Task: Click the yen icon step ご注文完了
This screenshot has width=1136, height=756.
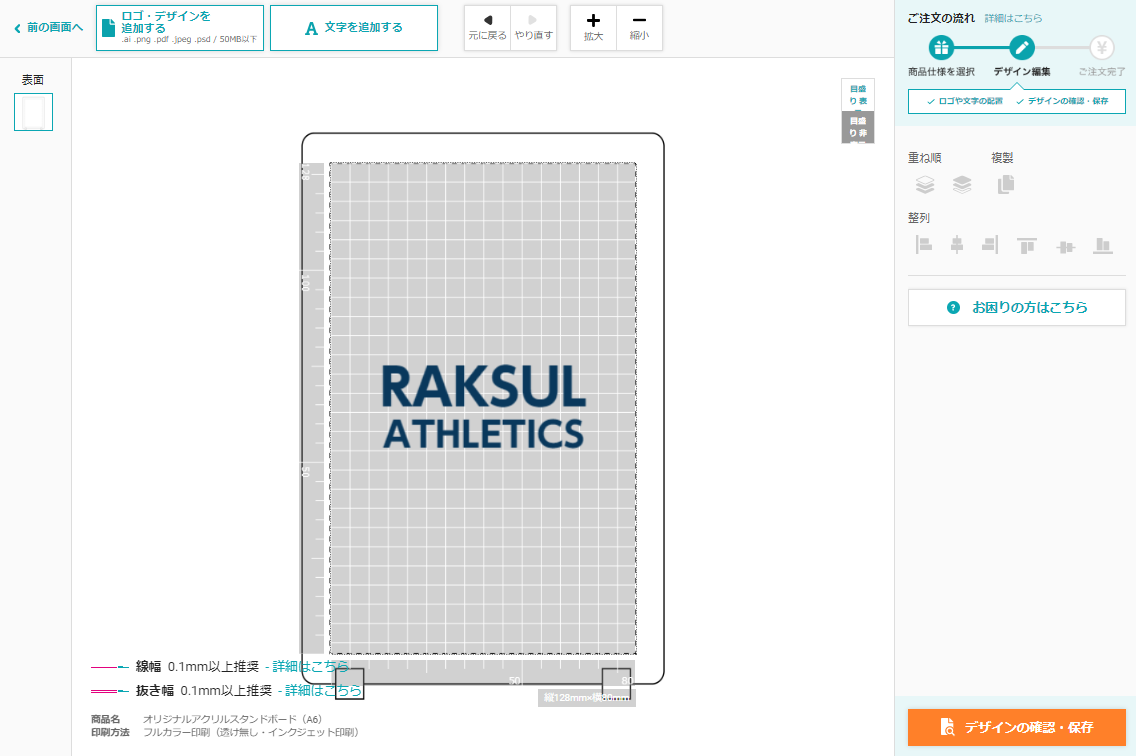Action: click(1101, 49)
